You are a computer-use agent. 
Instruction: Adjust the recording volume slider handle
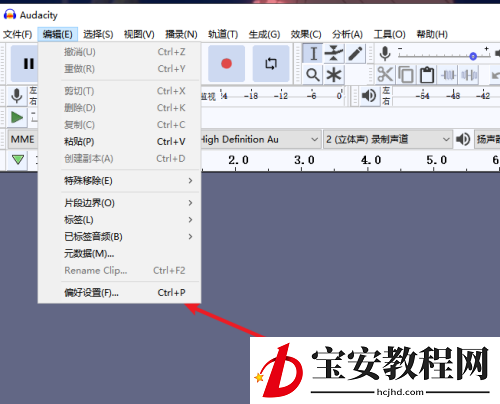(473, 56)
